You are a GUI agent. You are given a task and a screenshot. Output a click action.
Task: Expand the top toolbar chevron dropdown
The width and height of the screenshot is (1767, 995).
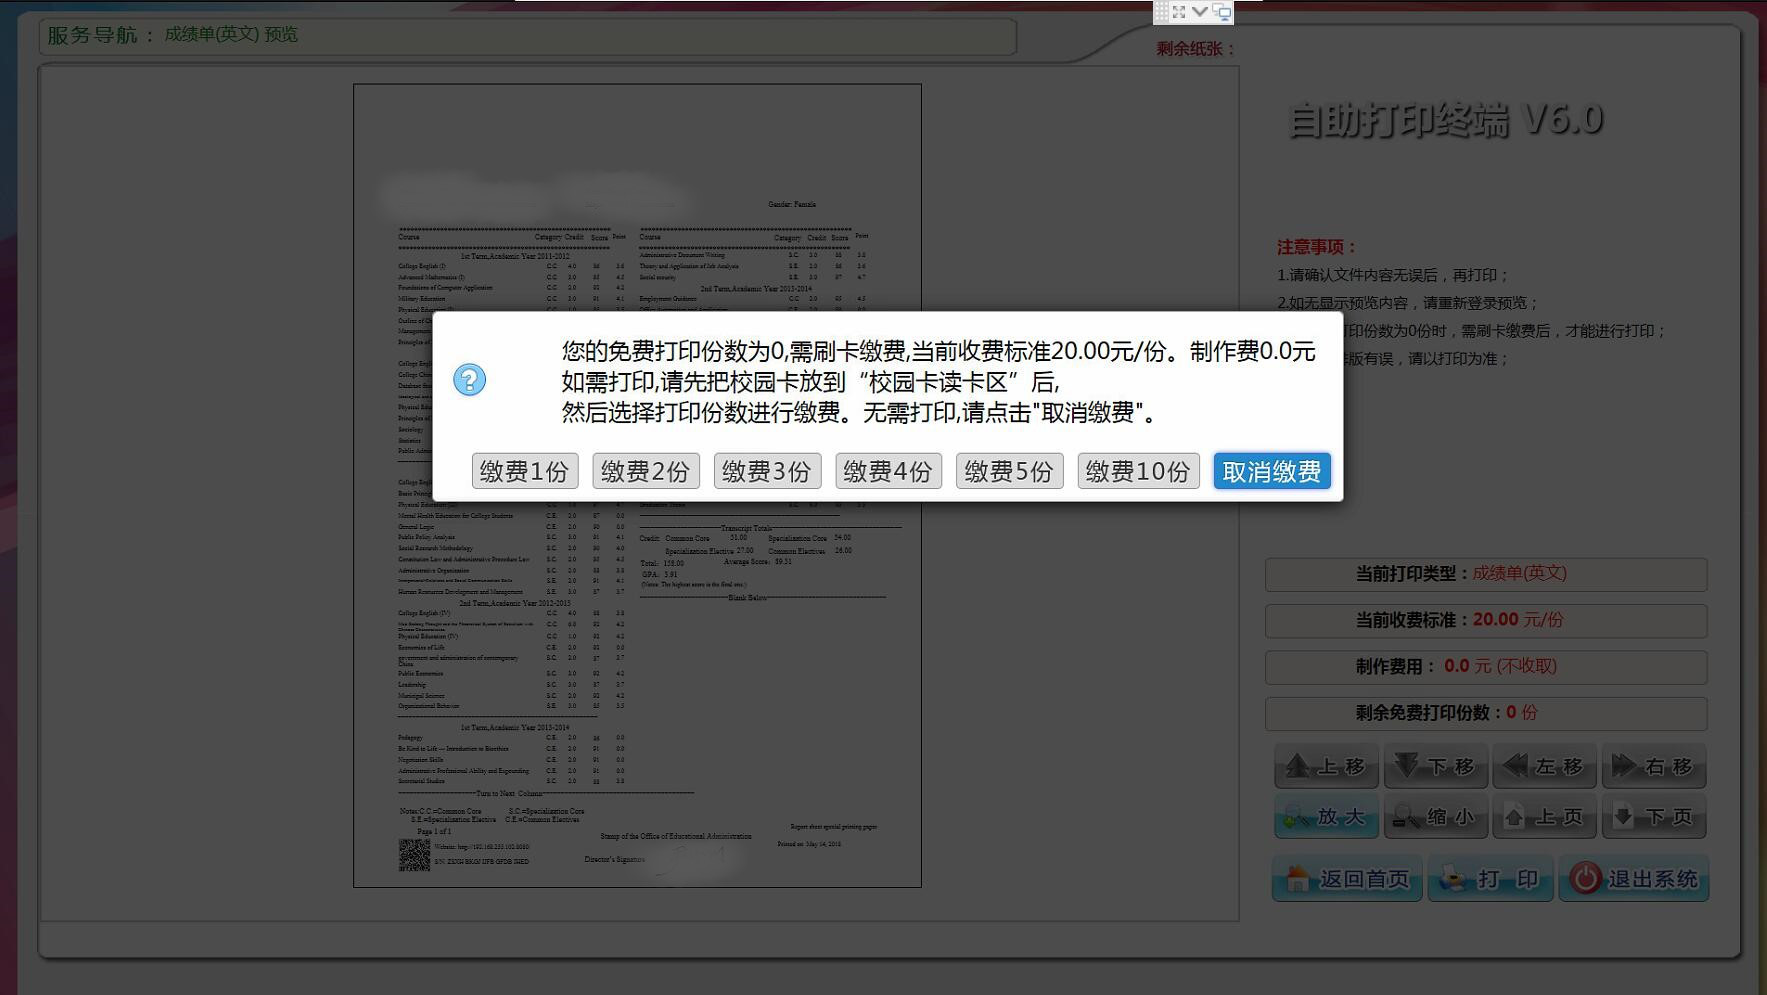point(1199,12)
